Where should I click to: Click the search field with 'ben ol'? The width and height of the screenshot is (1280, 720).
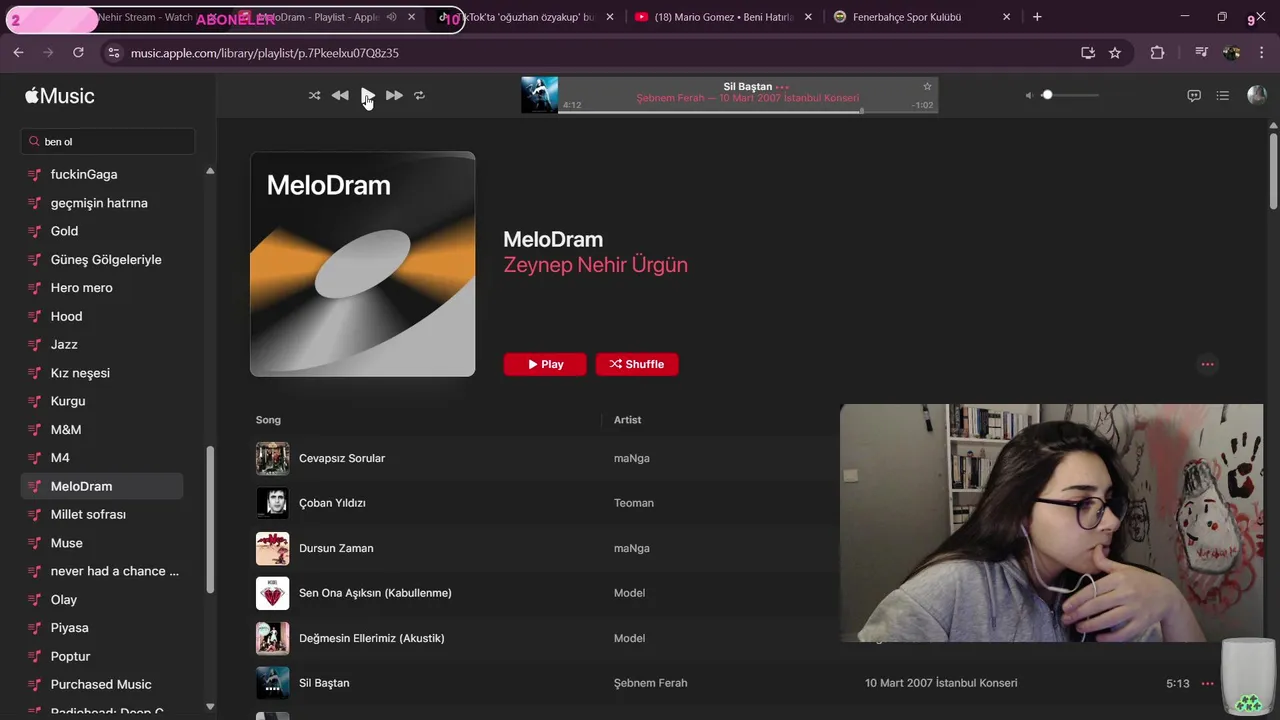108,141
